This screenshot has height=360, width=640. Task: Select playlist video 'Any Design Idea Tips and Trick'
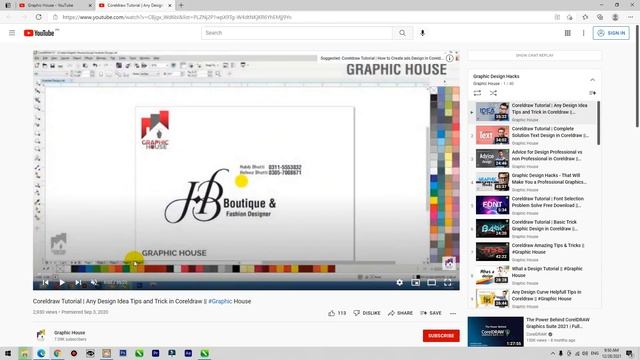[533, 112]
